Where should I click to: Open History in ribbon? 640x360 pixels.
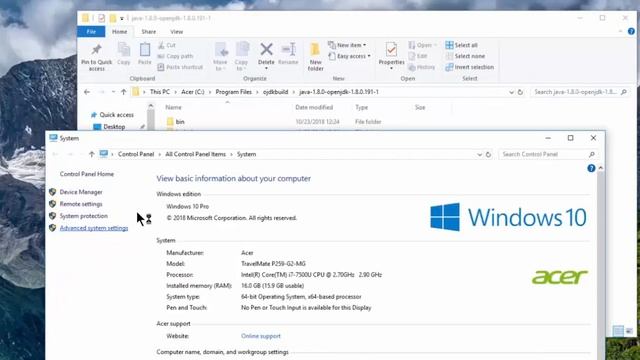tap(422, 67)
